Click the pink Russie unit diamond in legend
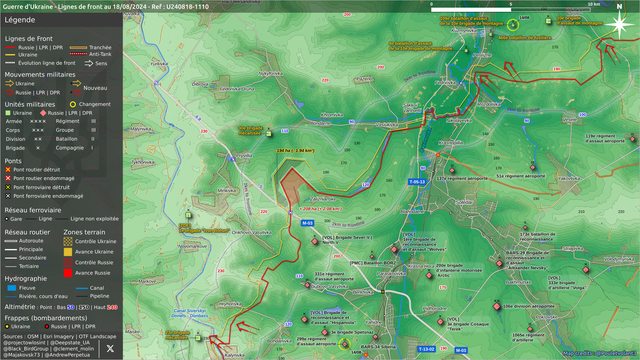The image size is (640, 360). point(43,113)
